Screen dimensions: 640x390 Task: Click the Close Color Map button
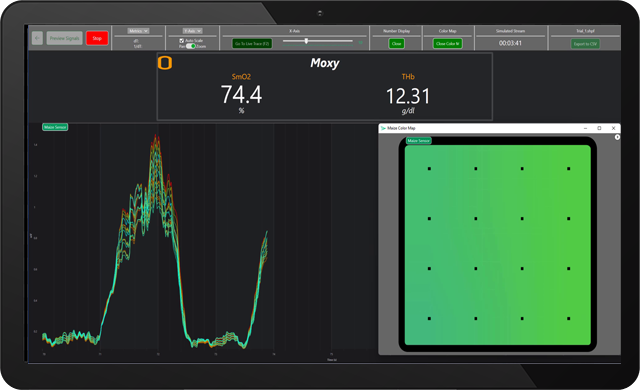447,44
